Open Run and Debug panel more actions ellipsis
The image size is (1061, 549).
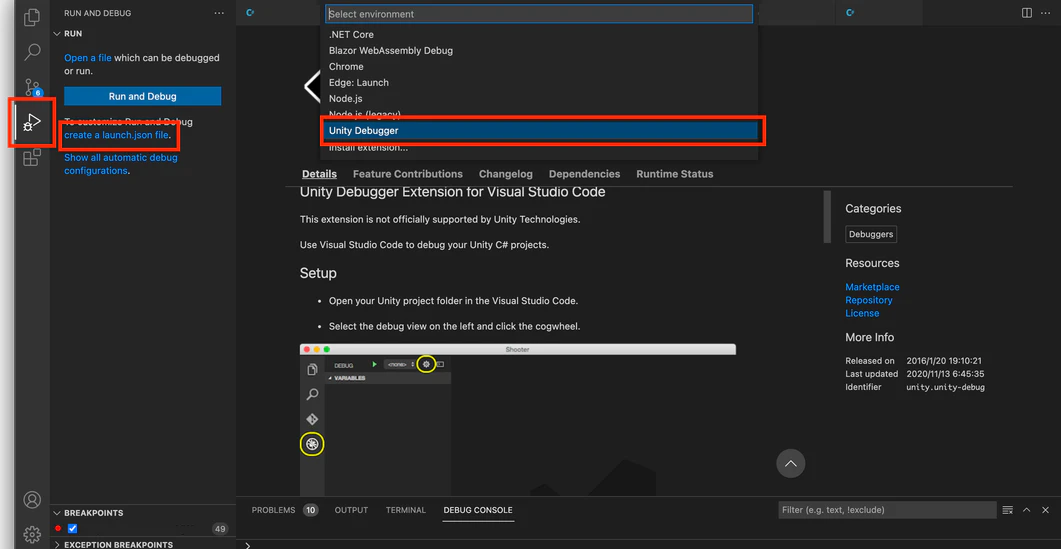pyautogui.click(x=219, y=13)
